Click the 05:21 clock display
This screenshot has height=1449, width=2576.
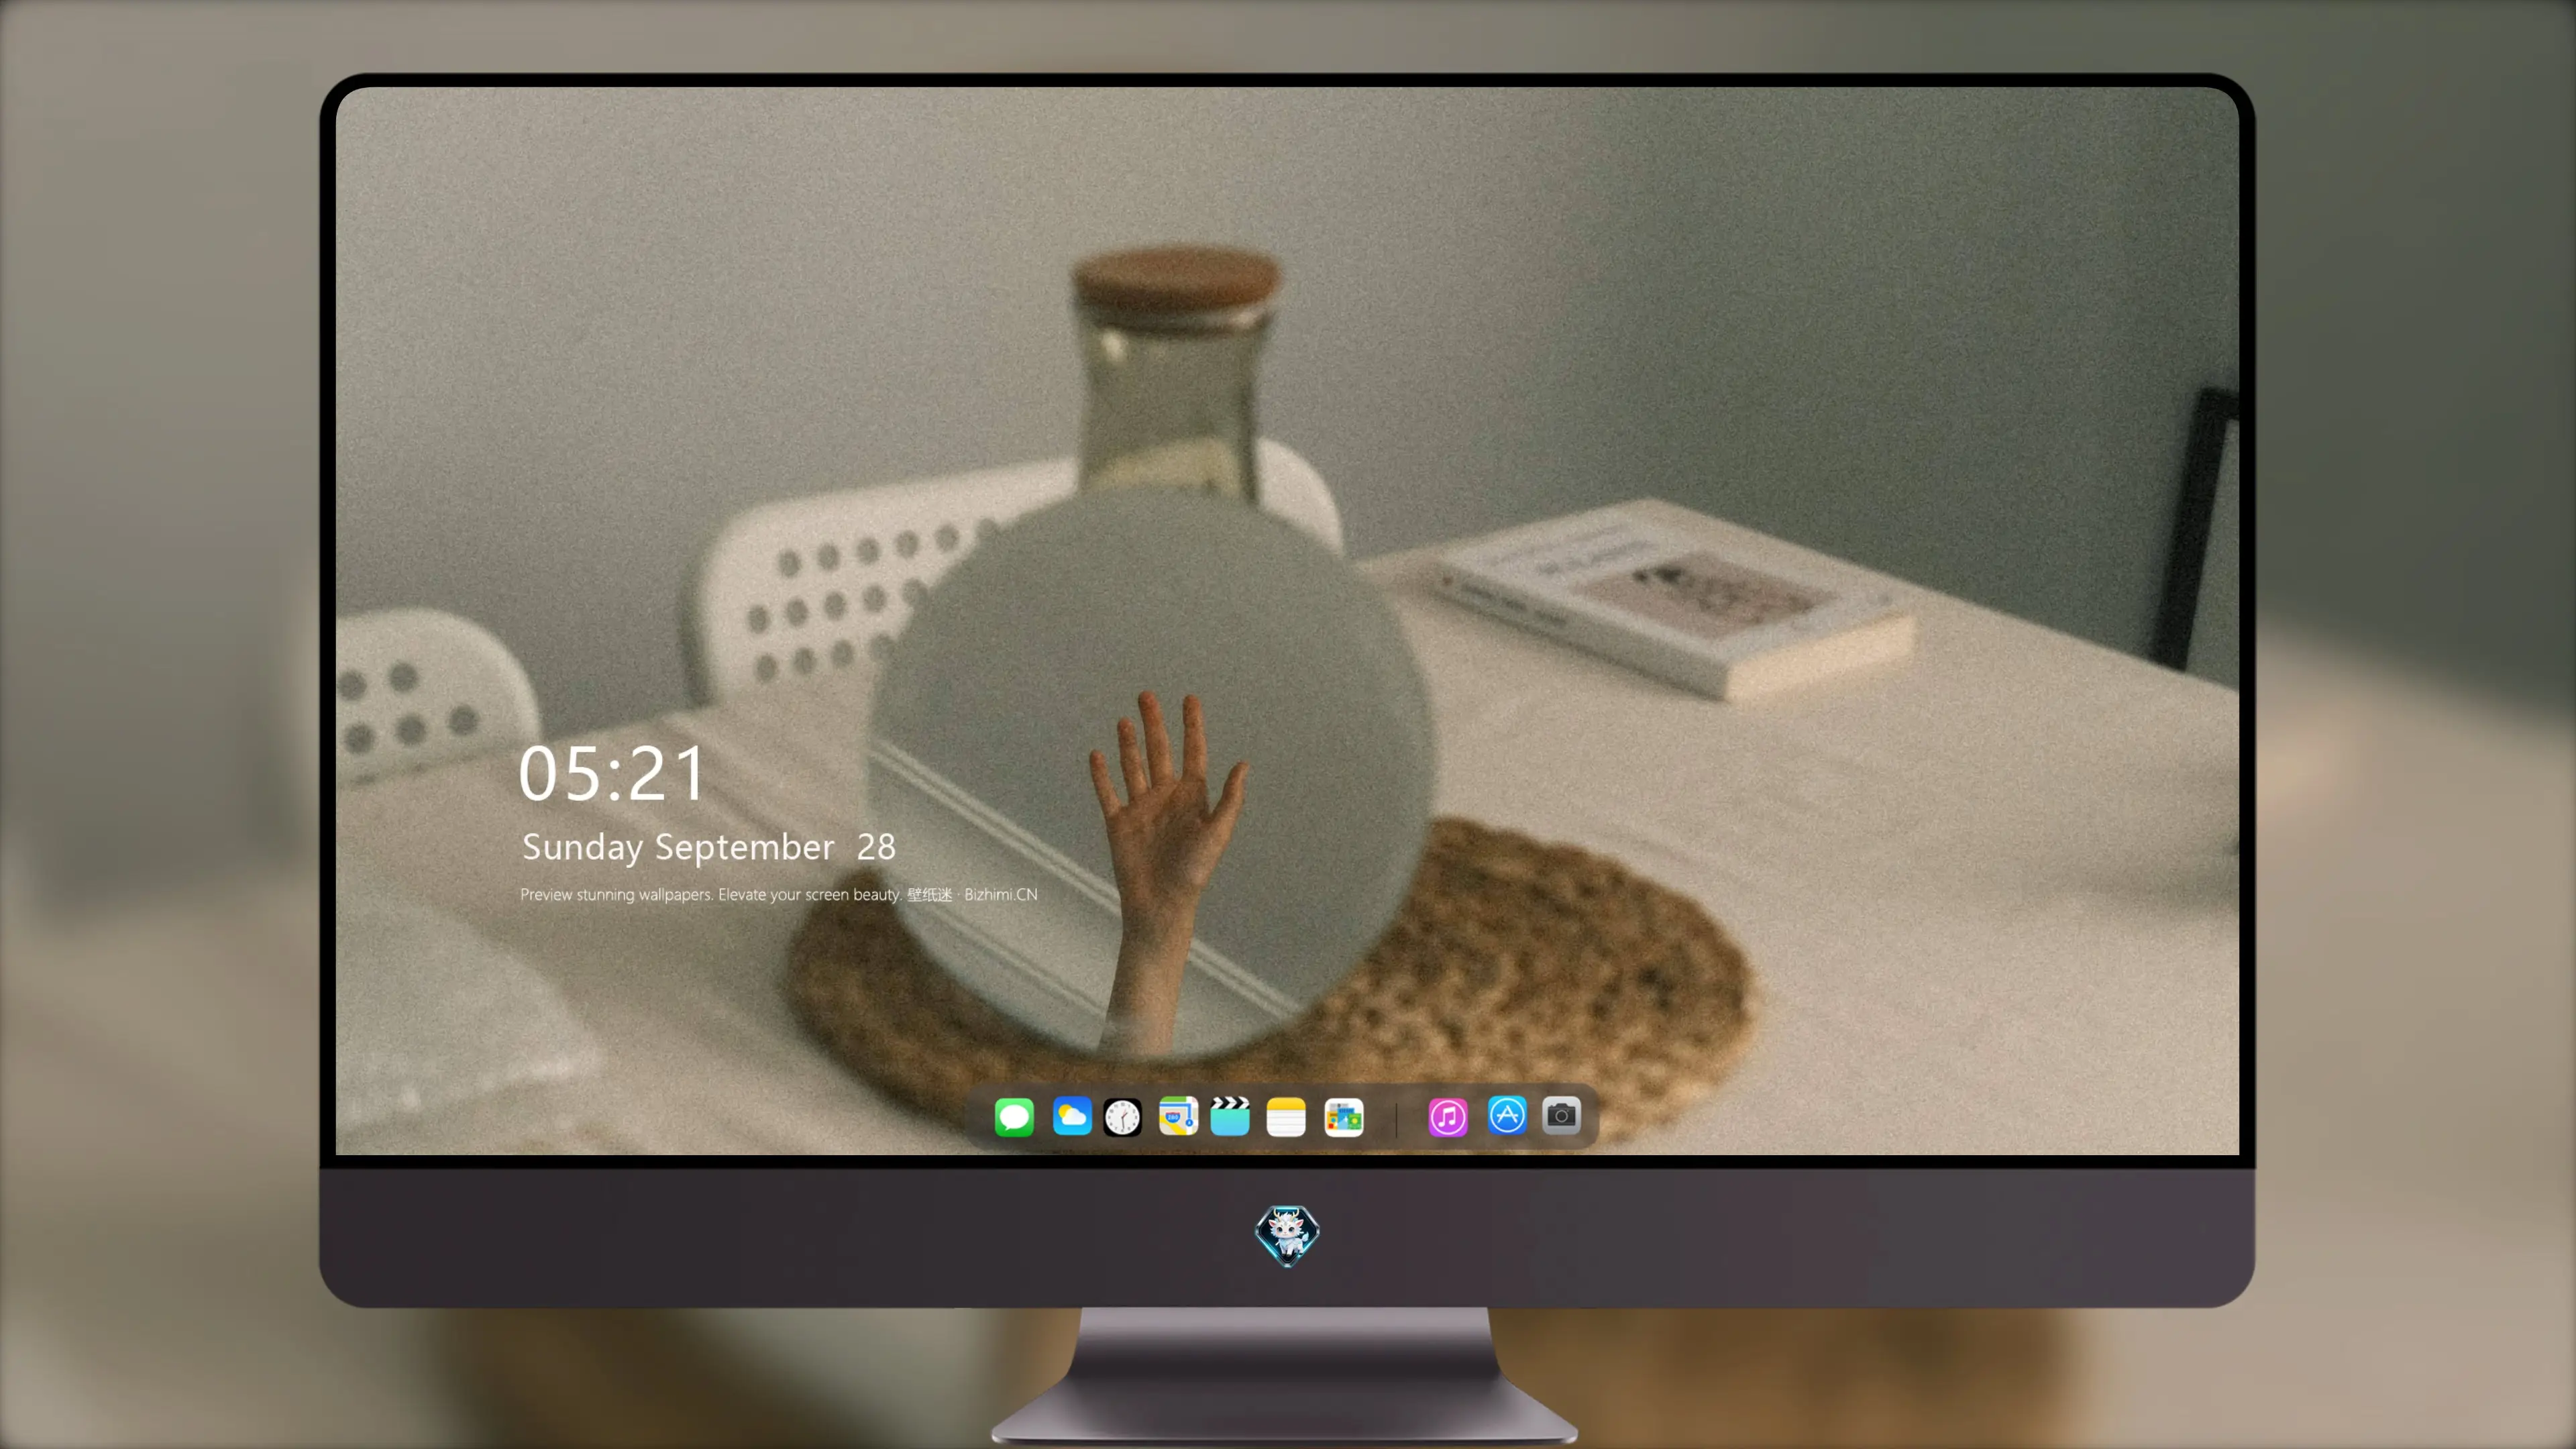(611, 773)
